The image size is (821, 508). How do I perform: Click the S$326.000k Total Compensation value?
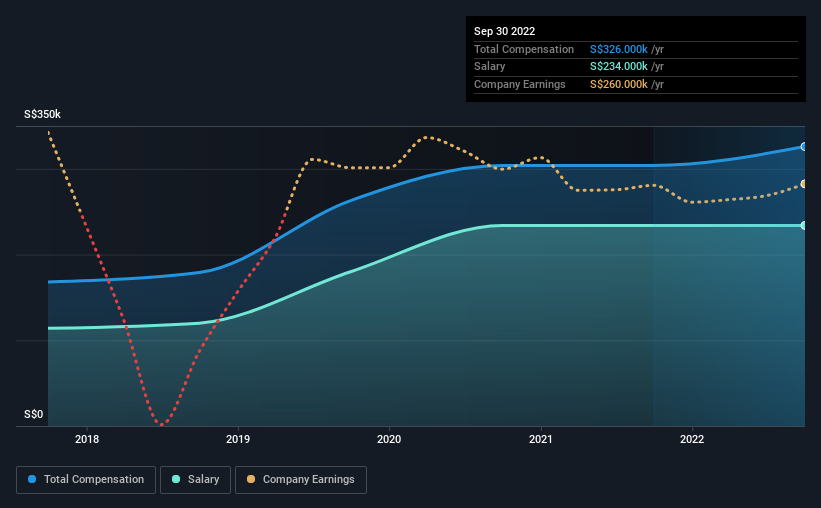619,49
